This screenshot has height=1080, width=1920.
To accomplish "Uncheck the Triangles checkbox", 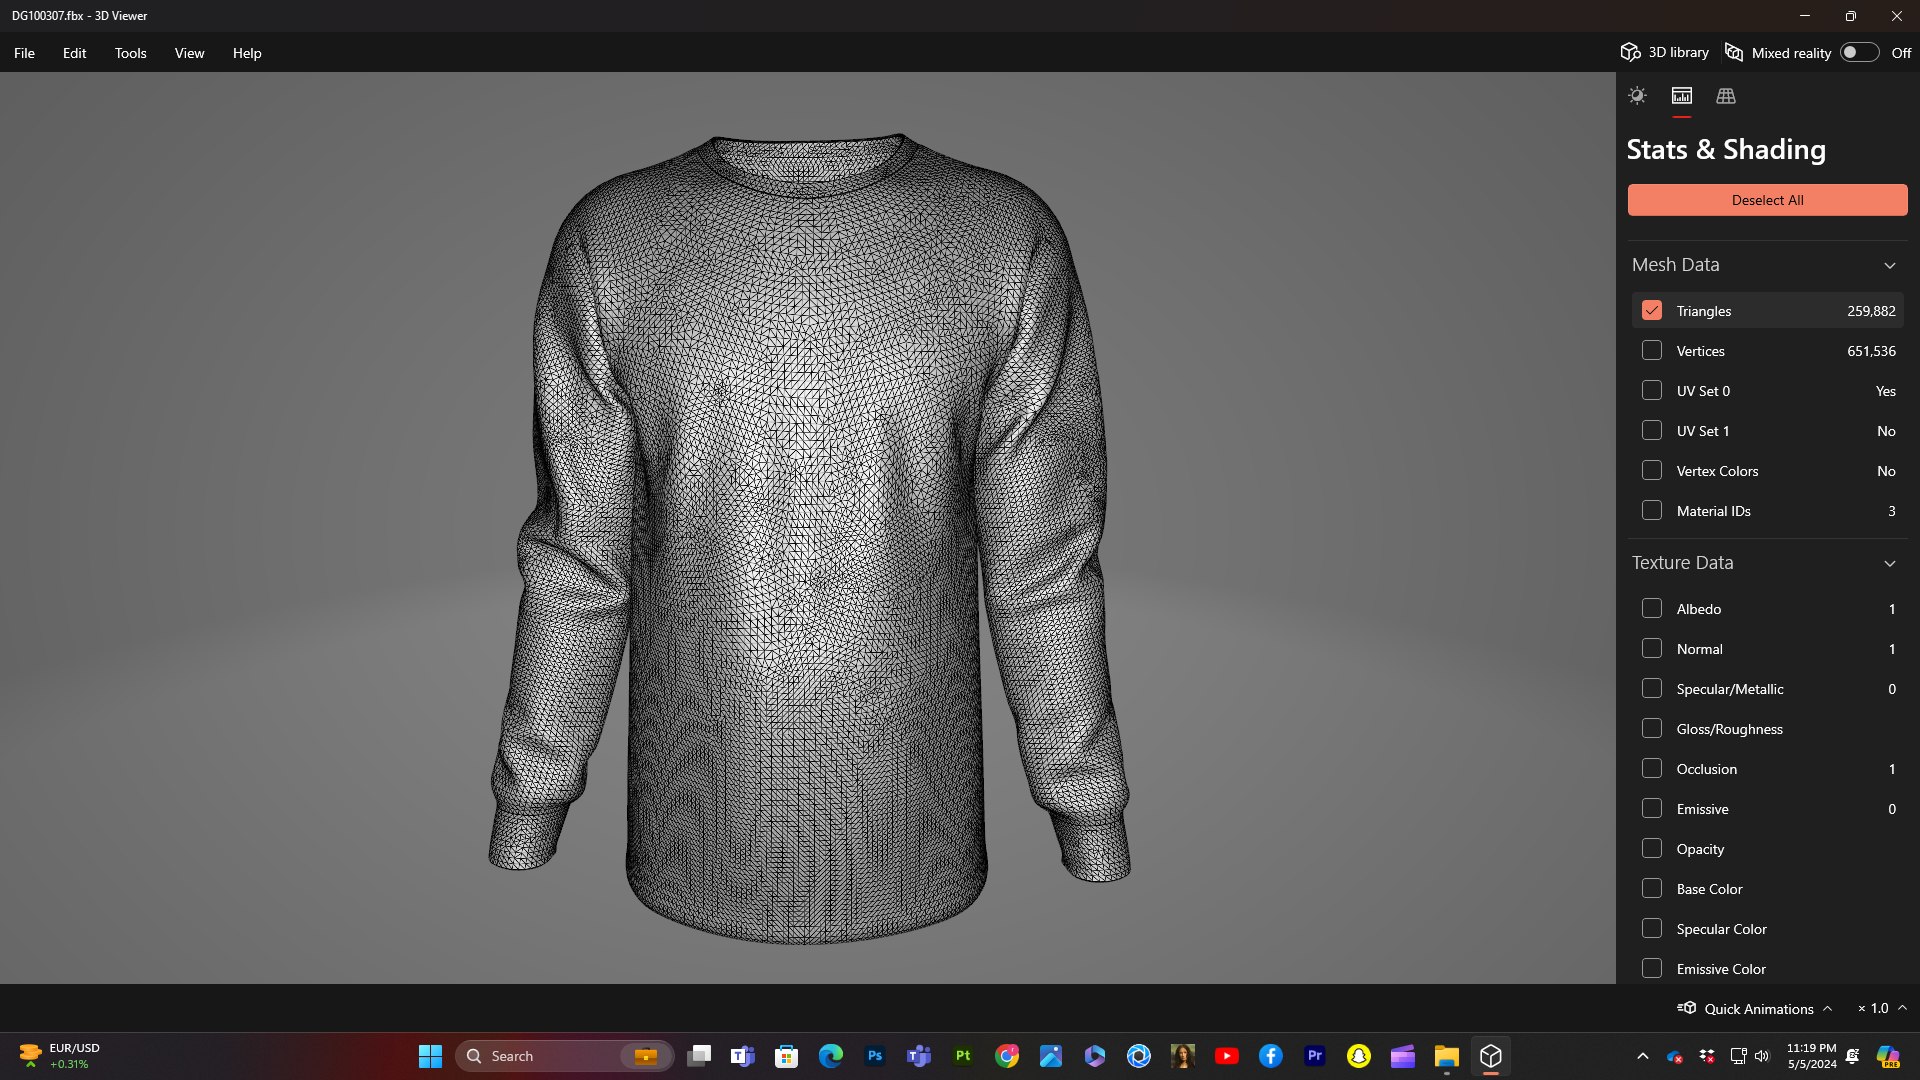I will click(x=1652, y=311).
